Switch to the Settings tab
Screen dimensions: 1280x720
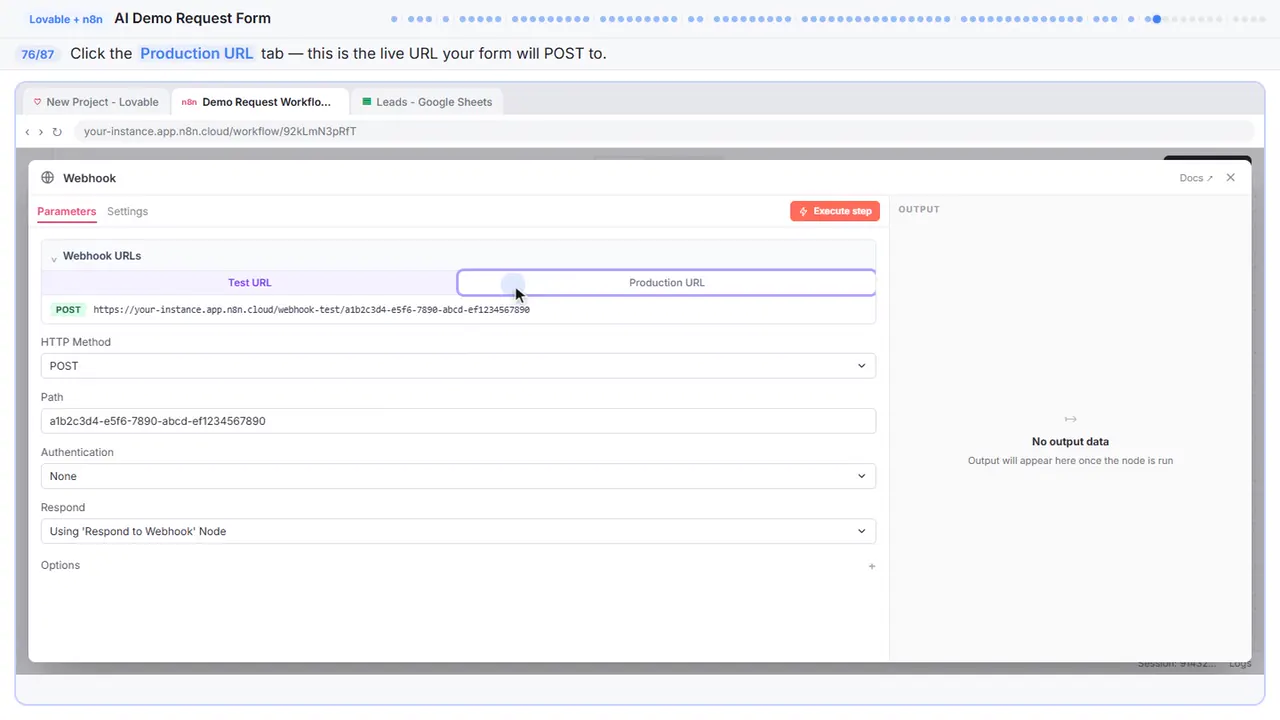point(127,212)
